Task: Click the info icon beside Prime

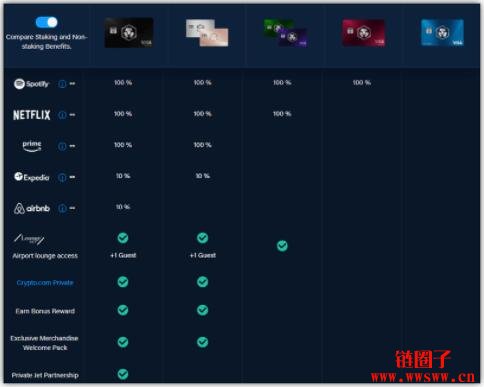Action: pyautogui.click(x=62, y=146)
